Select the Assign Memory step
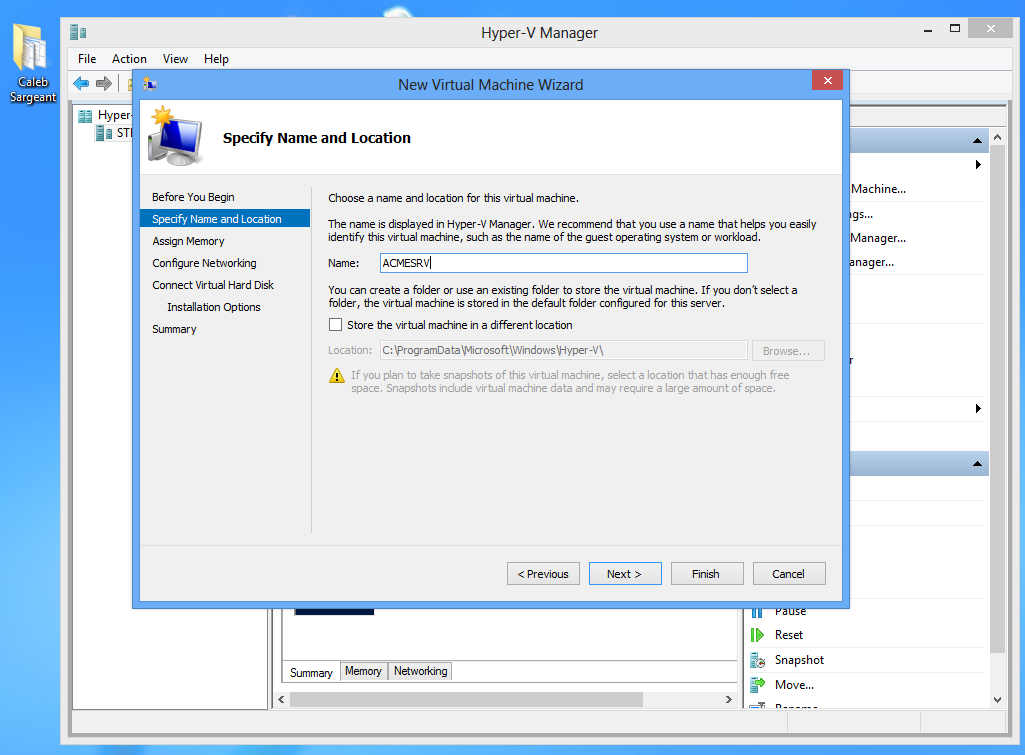 188,241
